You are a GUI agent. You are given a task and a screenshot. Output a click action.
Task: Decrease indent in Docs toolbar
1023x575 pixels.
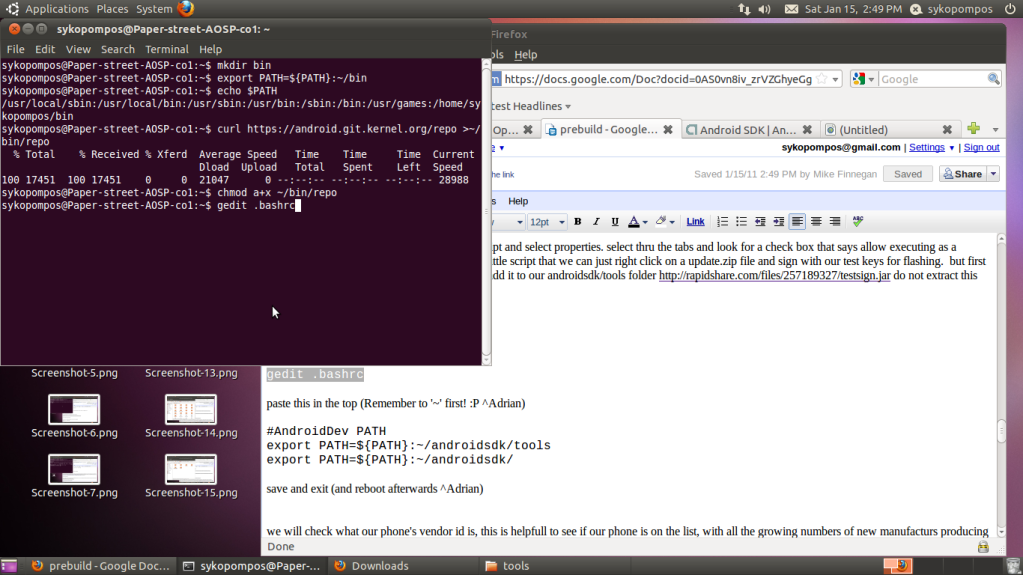760,222
